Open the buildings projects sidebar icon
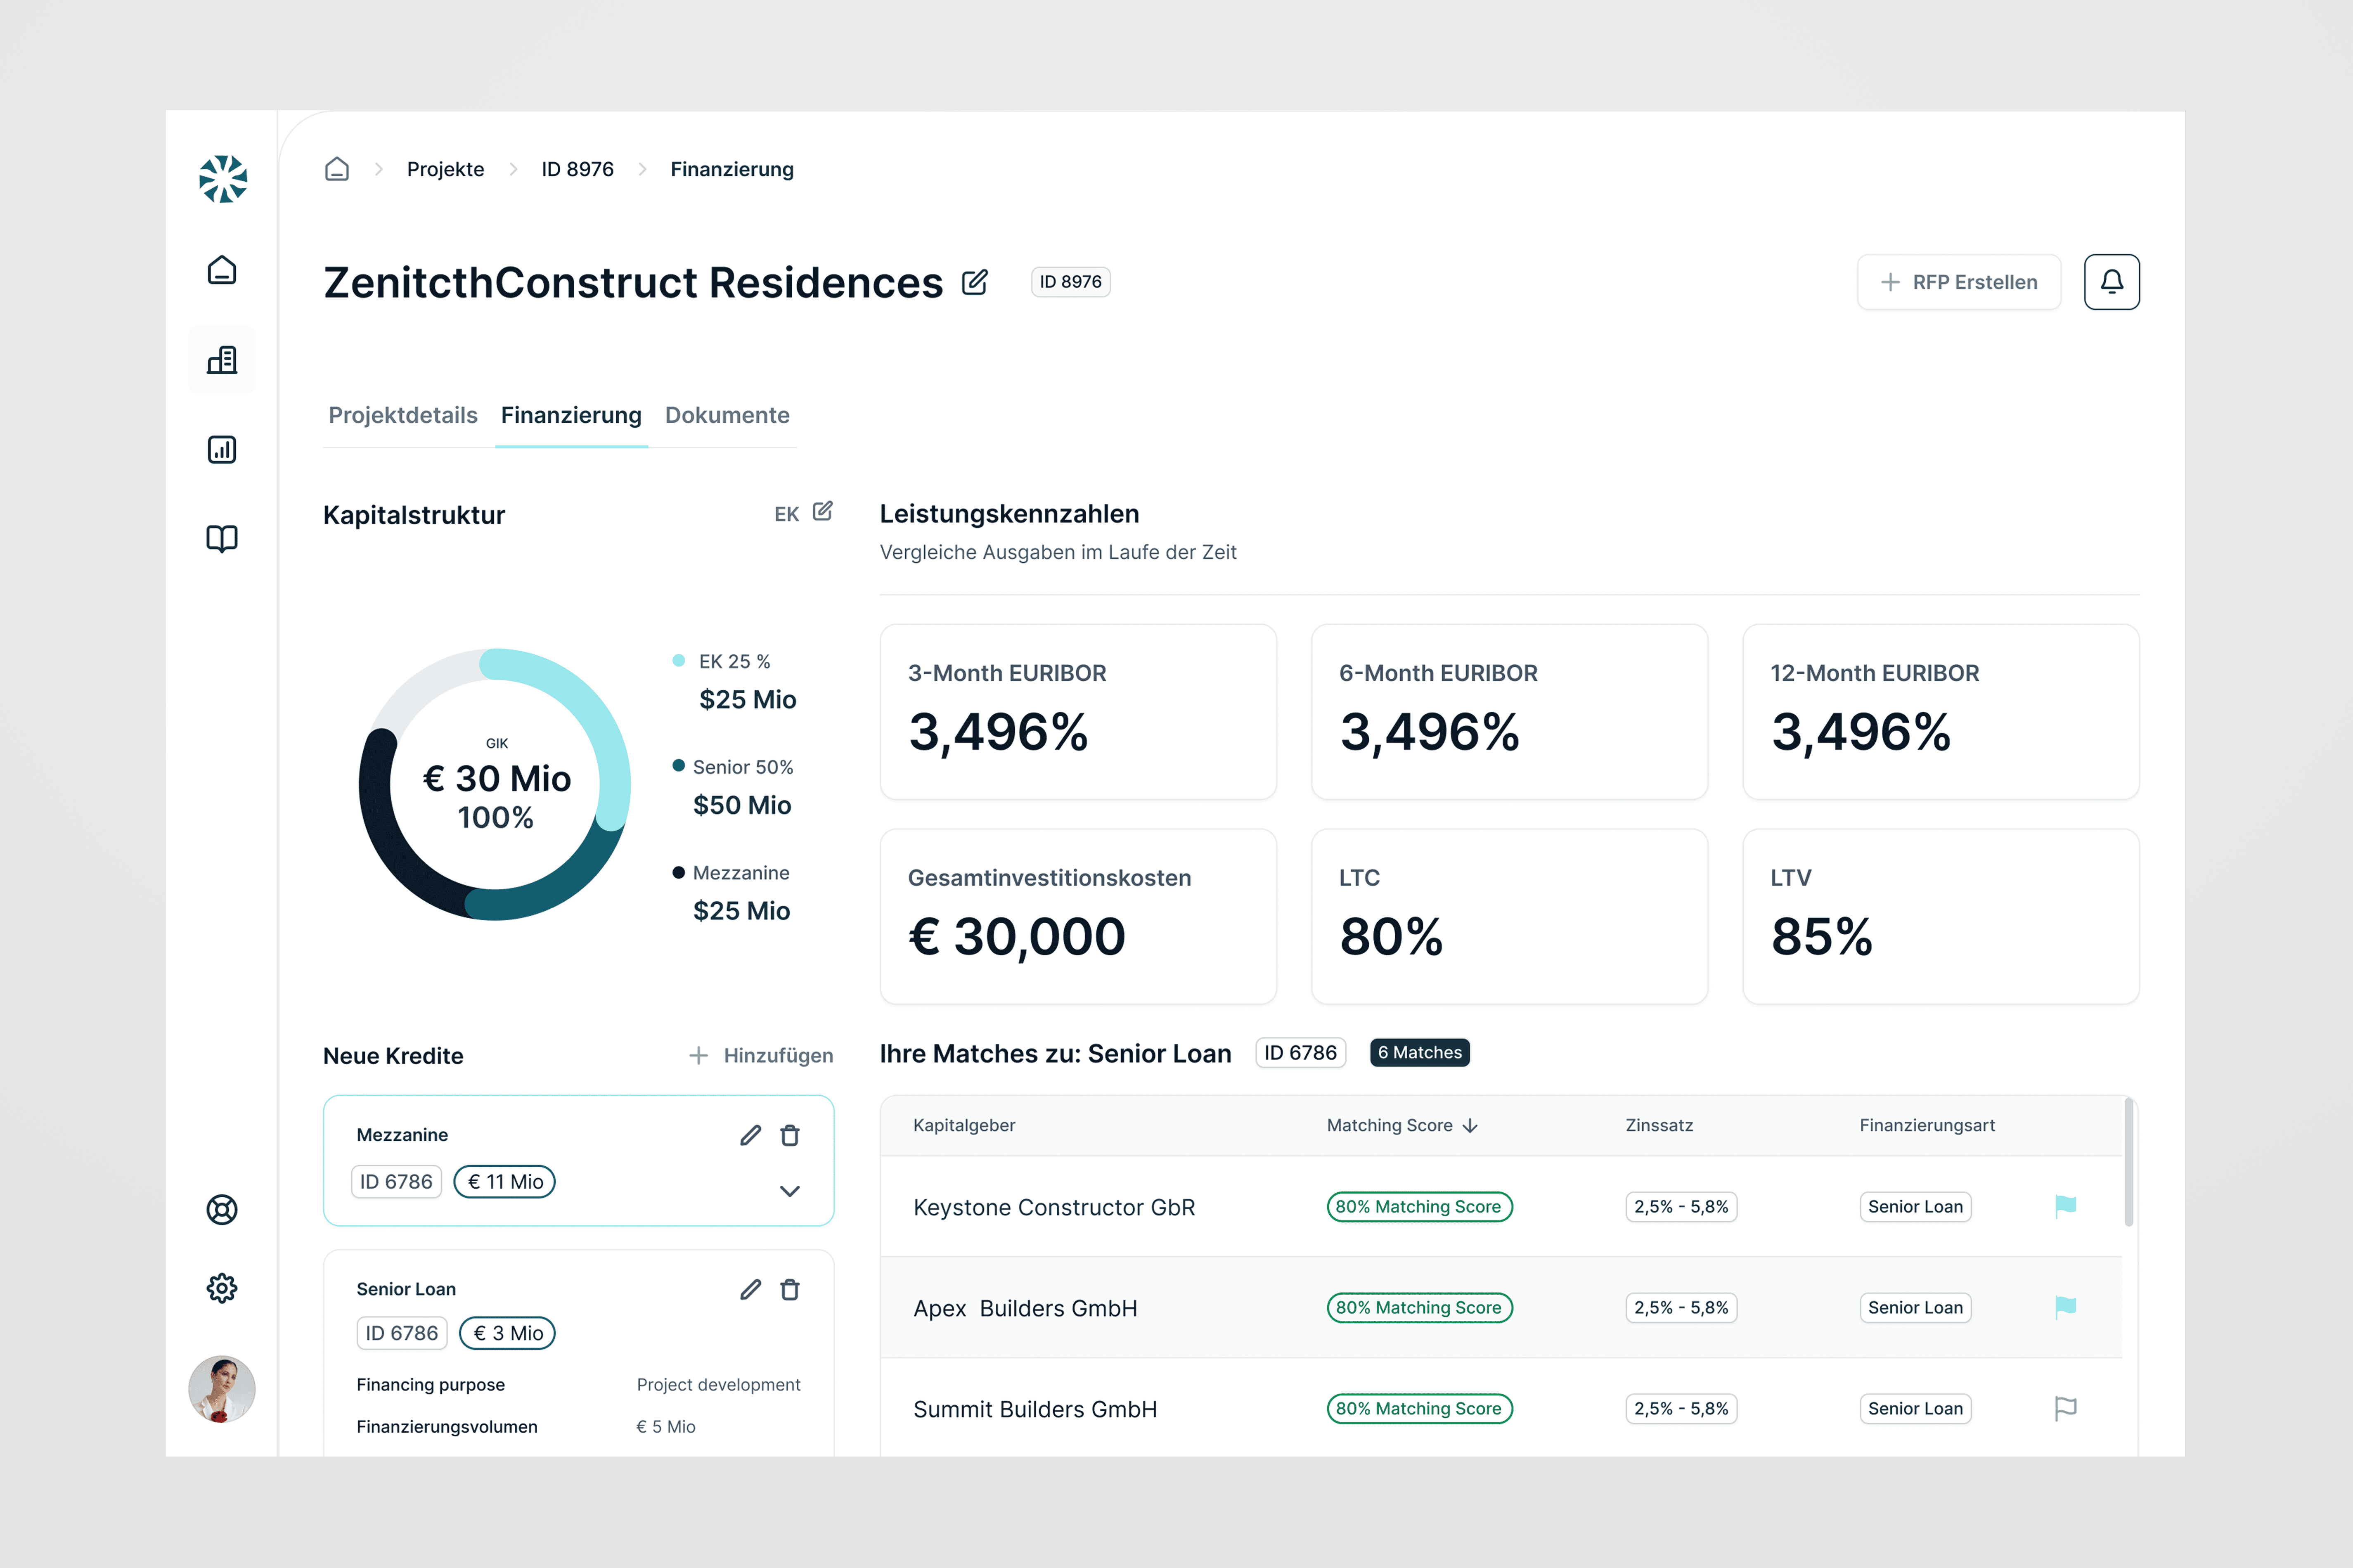Viewport: 2353px width, 1568px height. 222,360
